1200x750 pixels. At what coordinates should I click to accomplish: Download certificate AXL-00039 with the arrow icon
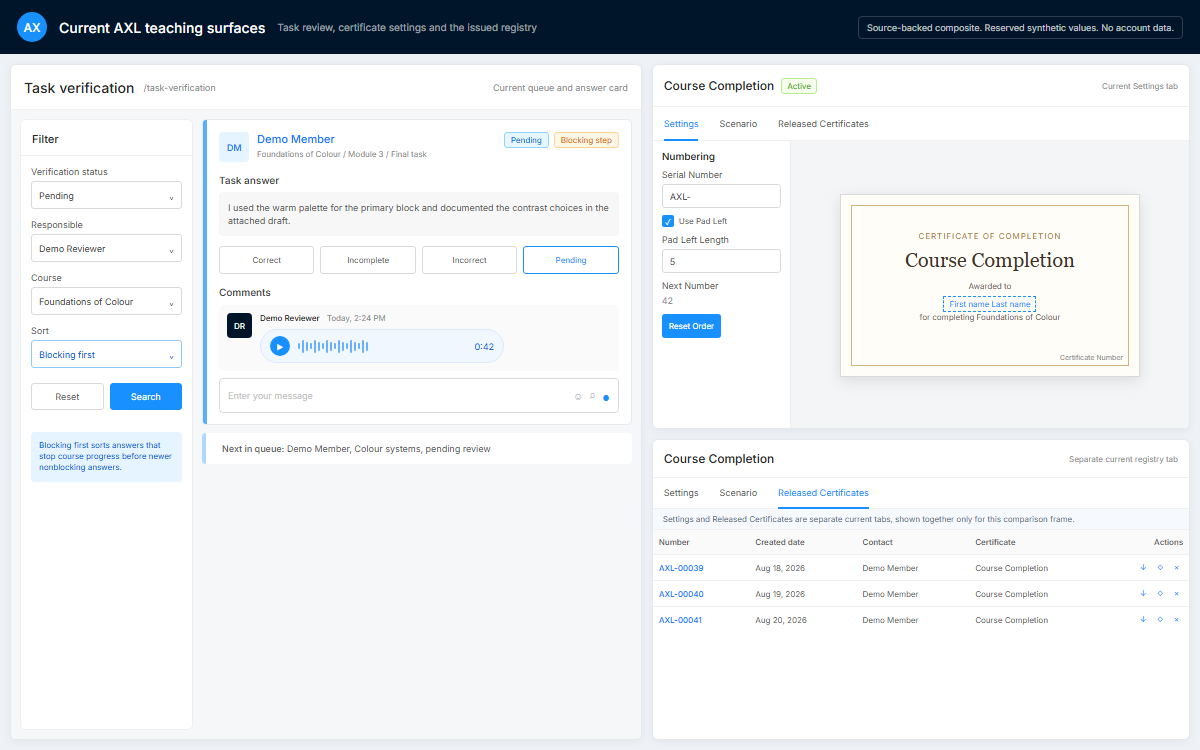[x=1143, y=567]
